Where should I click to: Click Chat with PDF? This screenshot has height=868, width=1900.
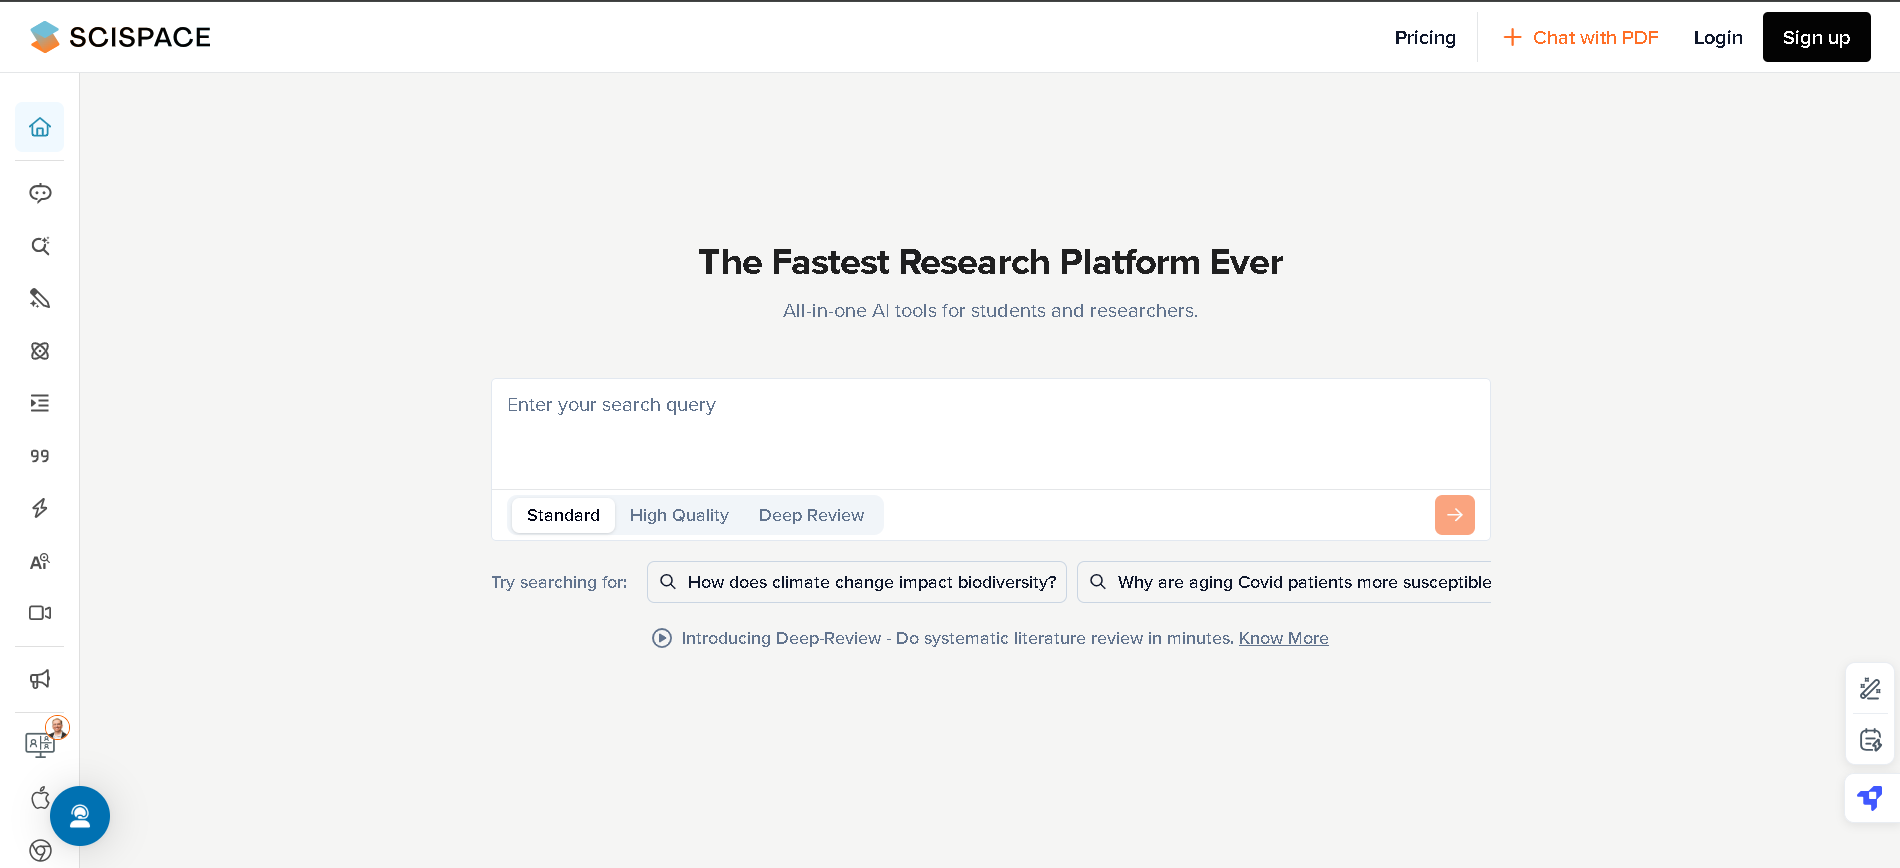pyautogui.click(x=1581, y=38)
